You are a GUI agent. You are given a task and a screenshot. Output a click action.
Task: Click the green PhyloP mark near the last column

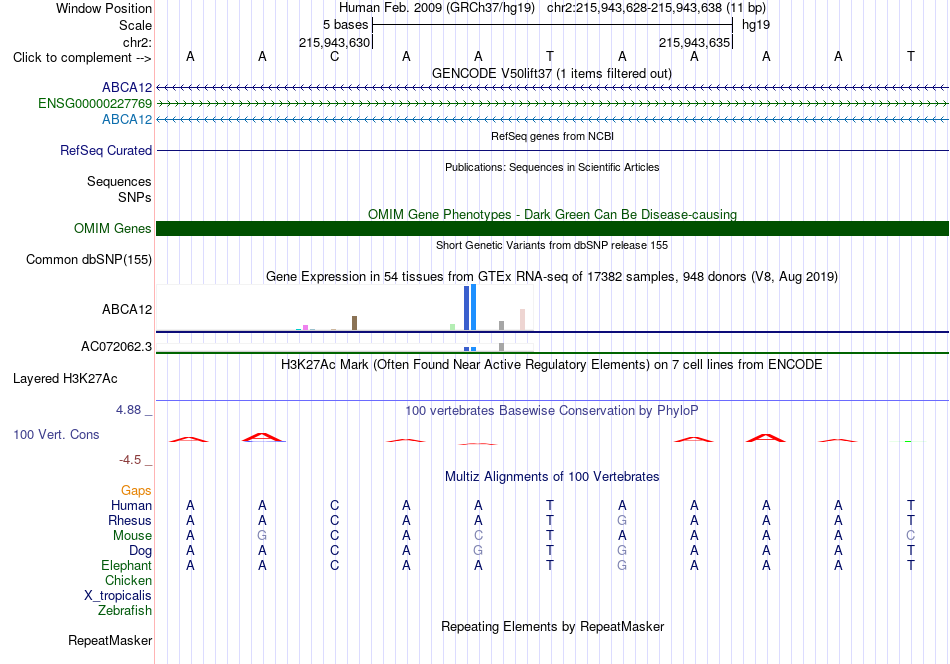pos(908,441)
